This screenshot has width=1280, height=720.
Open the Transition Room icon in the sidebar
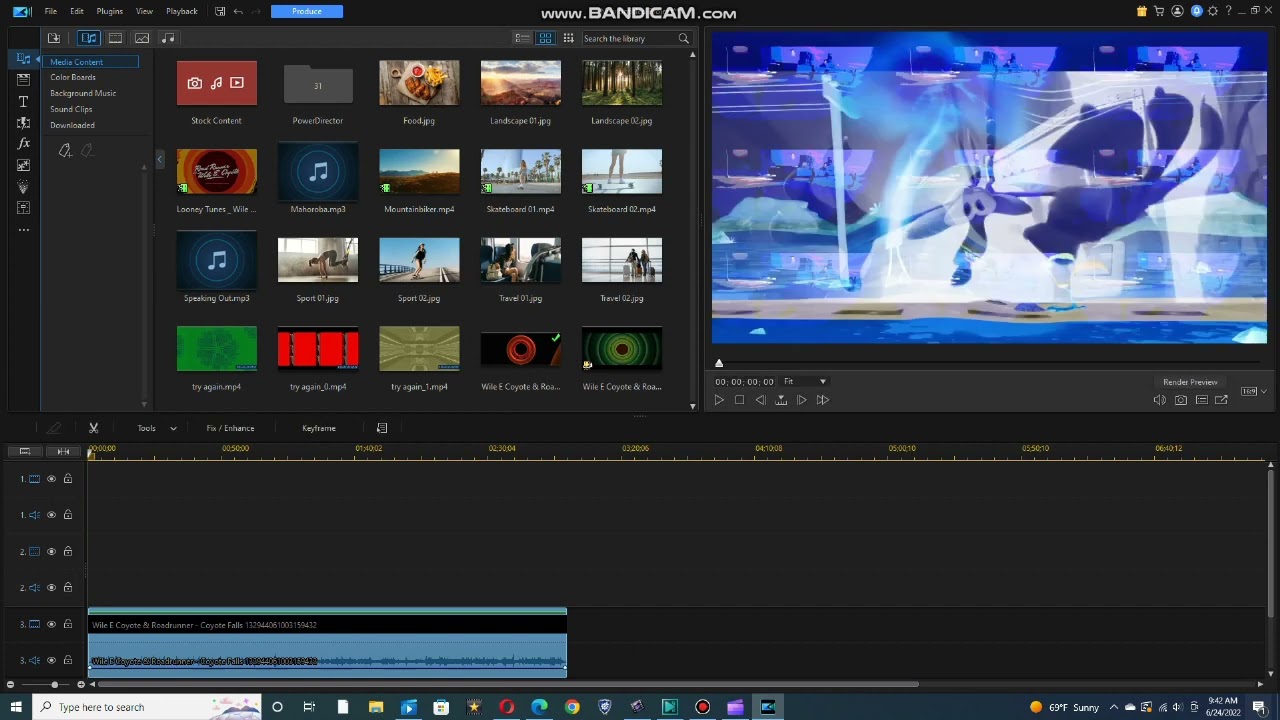tap(23, 123)
